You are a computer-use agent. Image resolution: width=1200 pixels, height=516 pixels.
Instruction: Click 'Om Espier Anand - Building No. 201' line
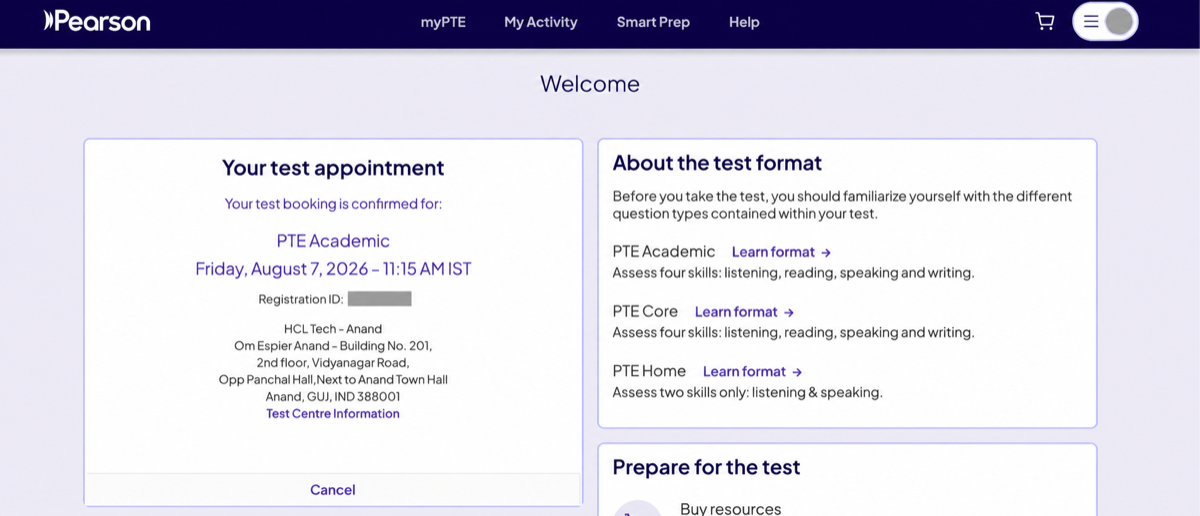(x=333, y=346)
